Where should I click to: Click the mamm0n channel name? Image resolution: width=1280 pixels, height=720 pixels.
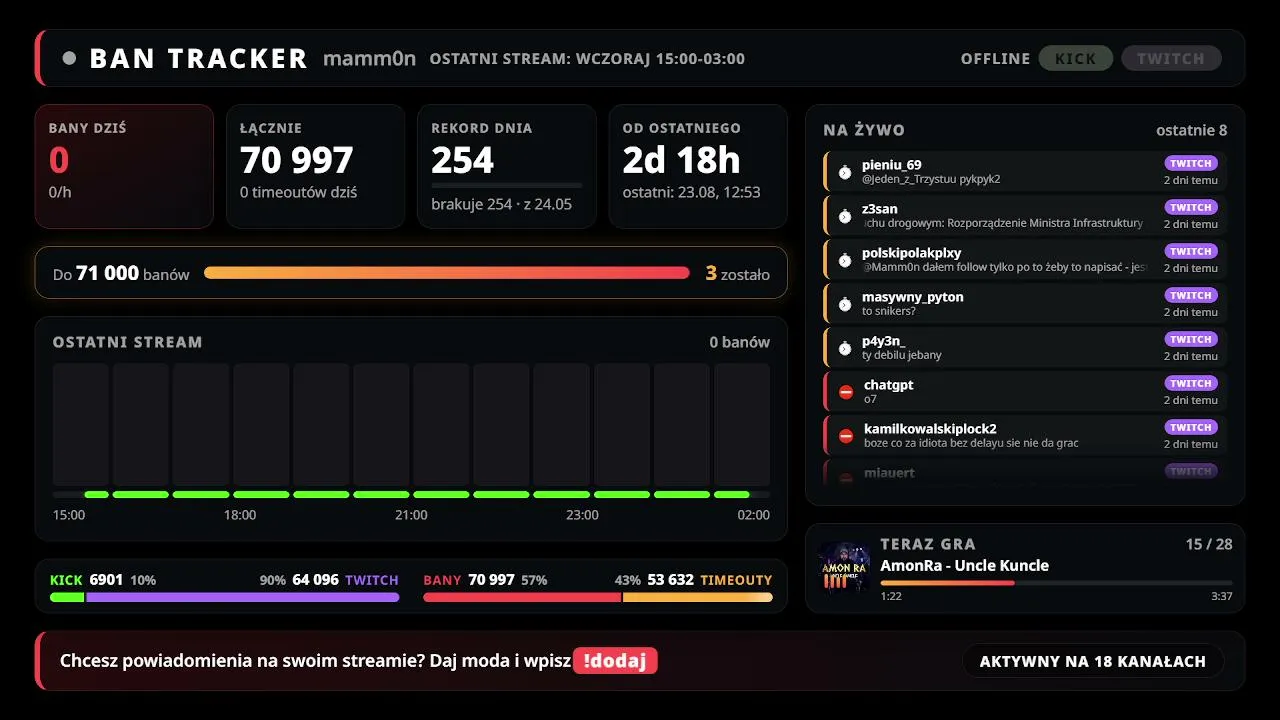(x=369, y=58)
